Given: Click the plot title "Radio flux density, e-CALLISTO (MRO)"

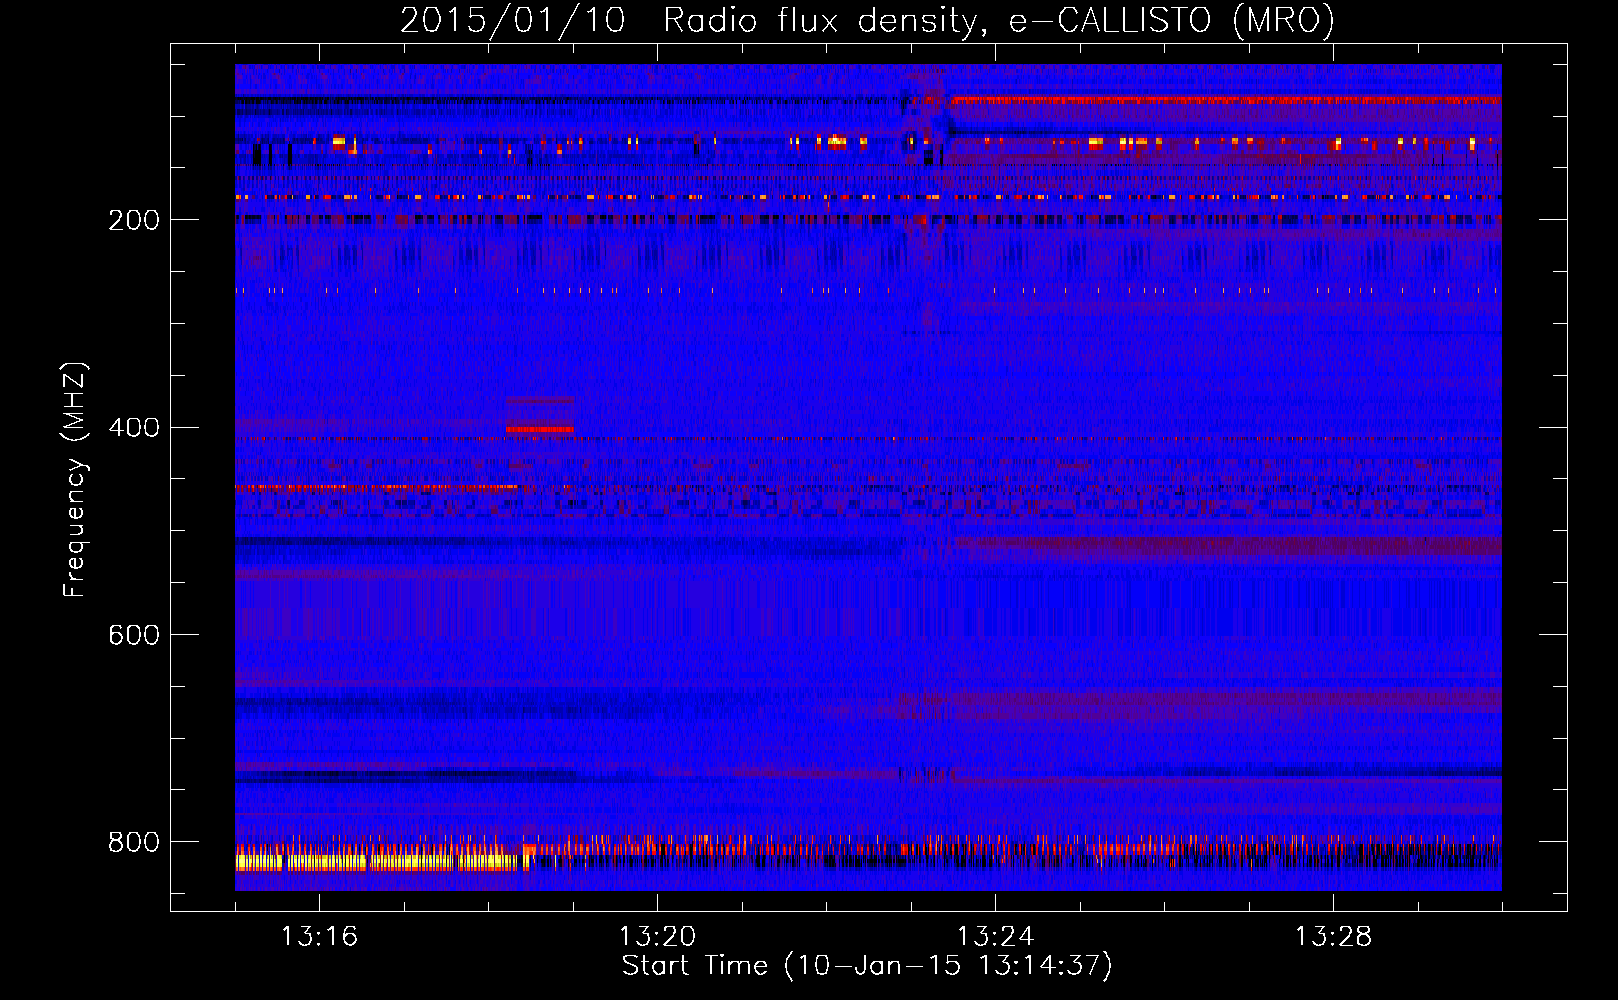Looking at the screenshot, I should (998, 20).
